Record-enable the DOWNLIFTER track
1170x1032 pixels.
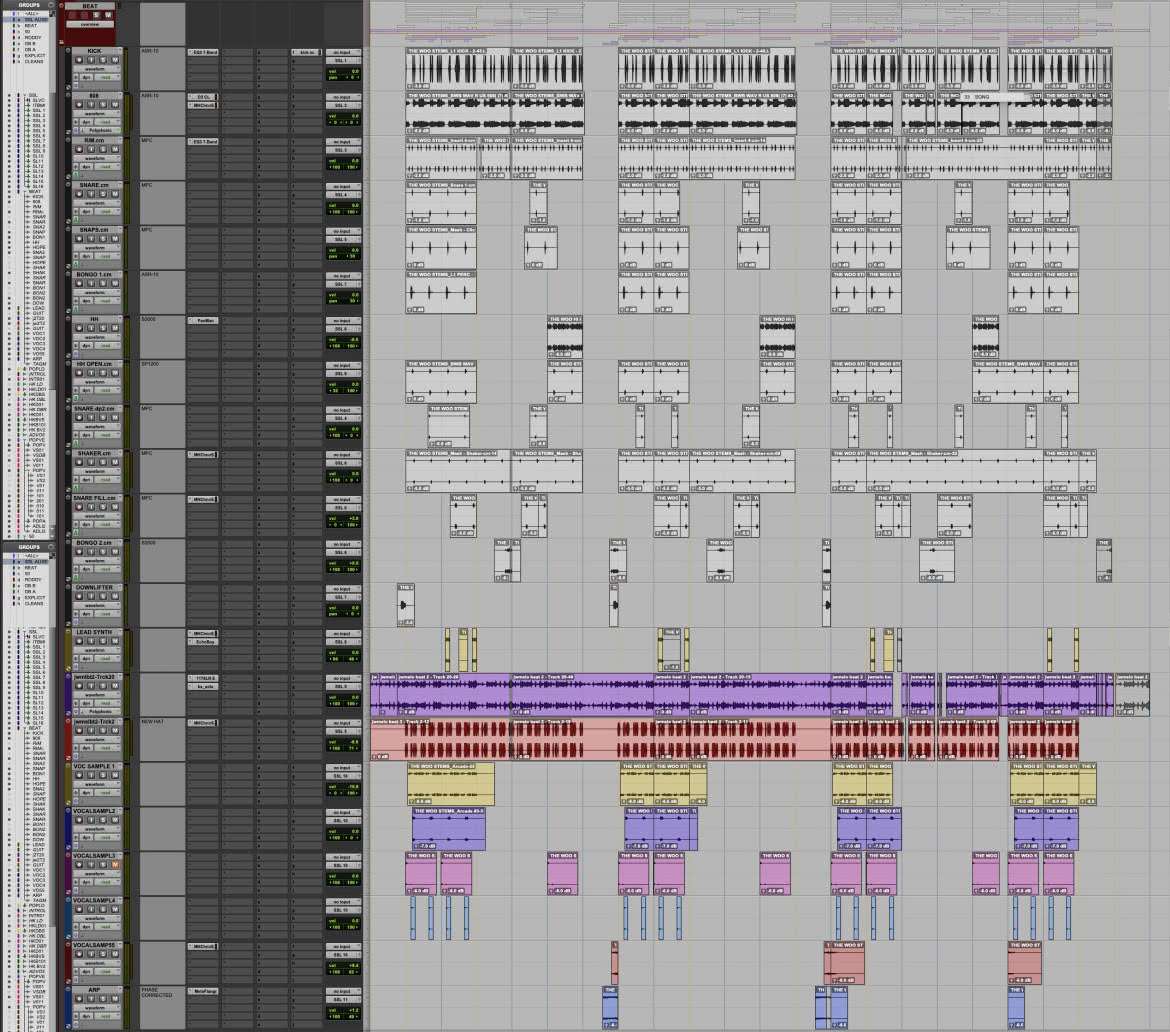click(79, 596)
